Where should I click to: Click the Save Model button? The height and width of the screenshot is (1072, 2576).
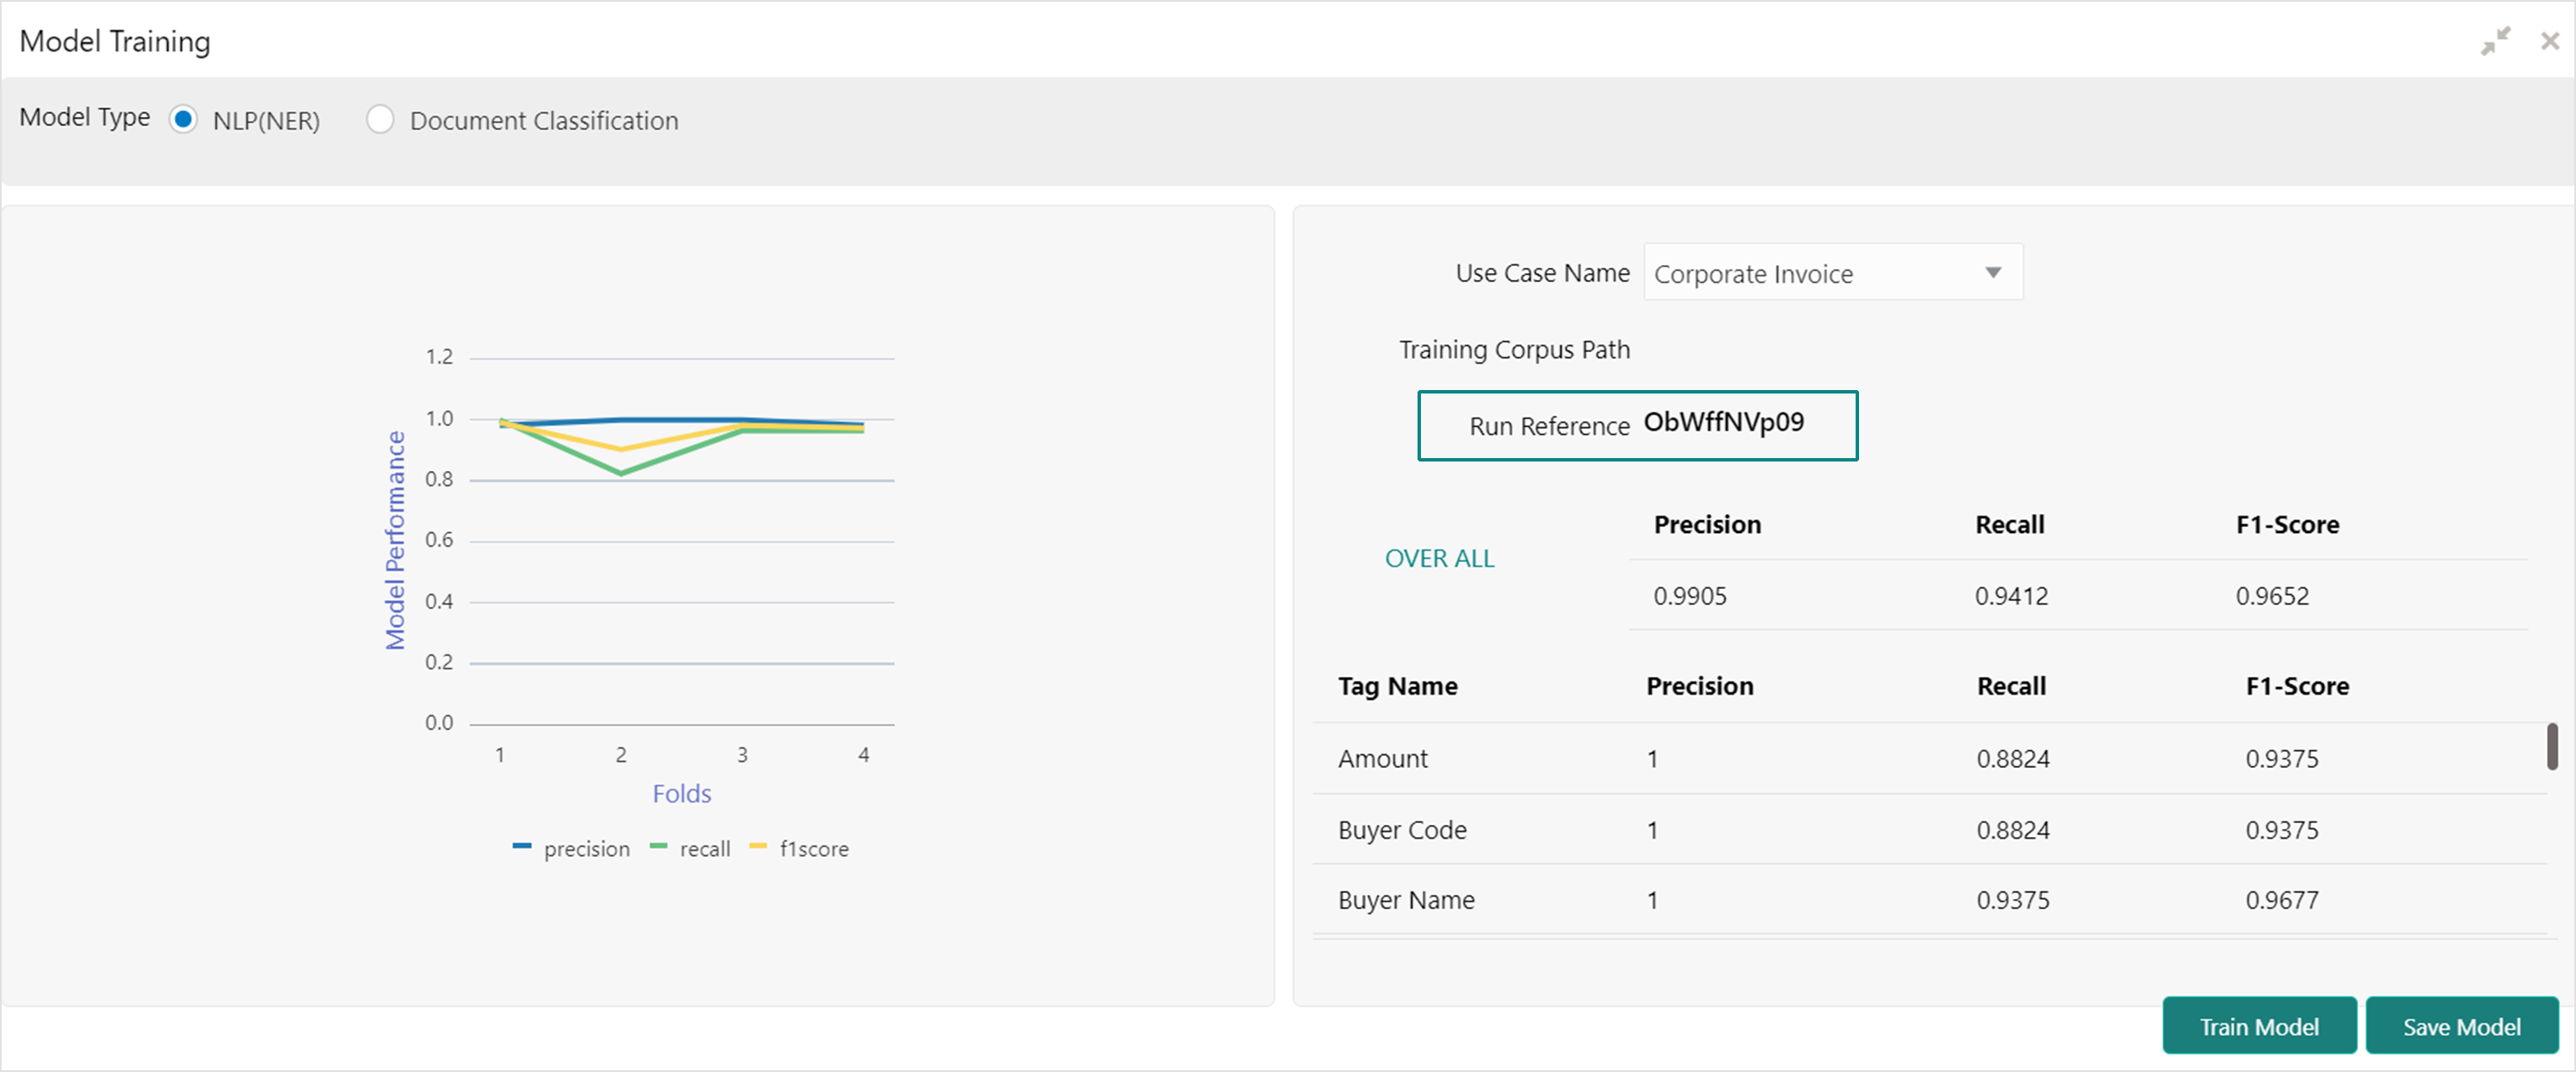pos(2461,1026)
